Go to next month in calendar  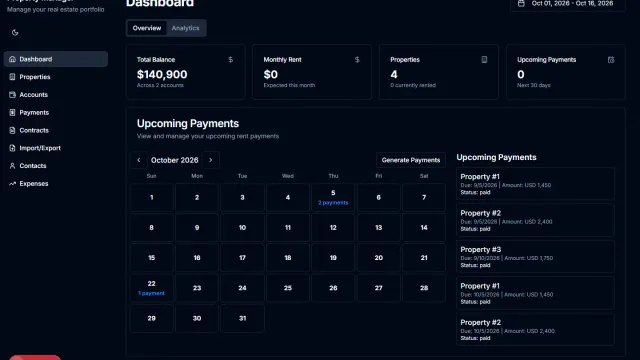point(211,160)
